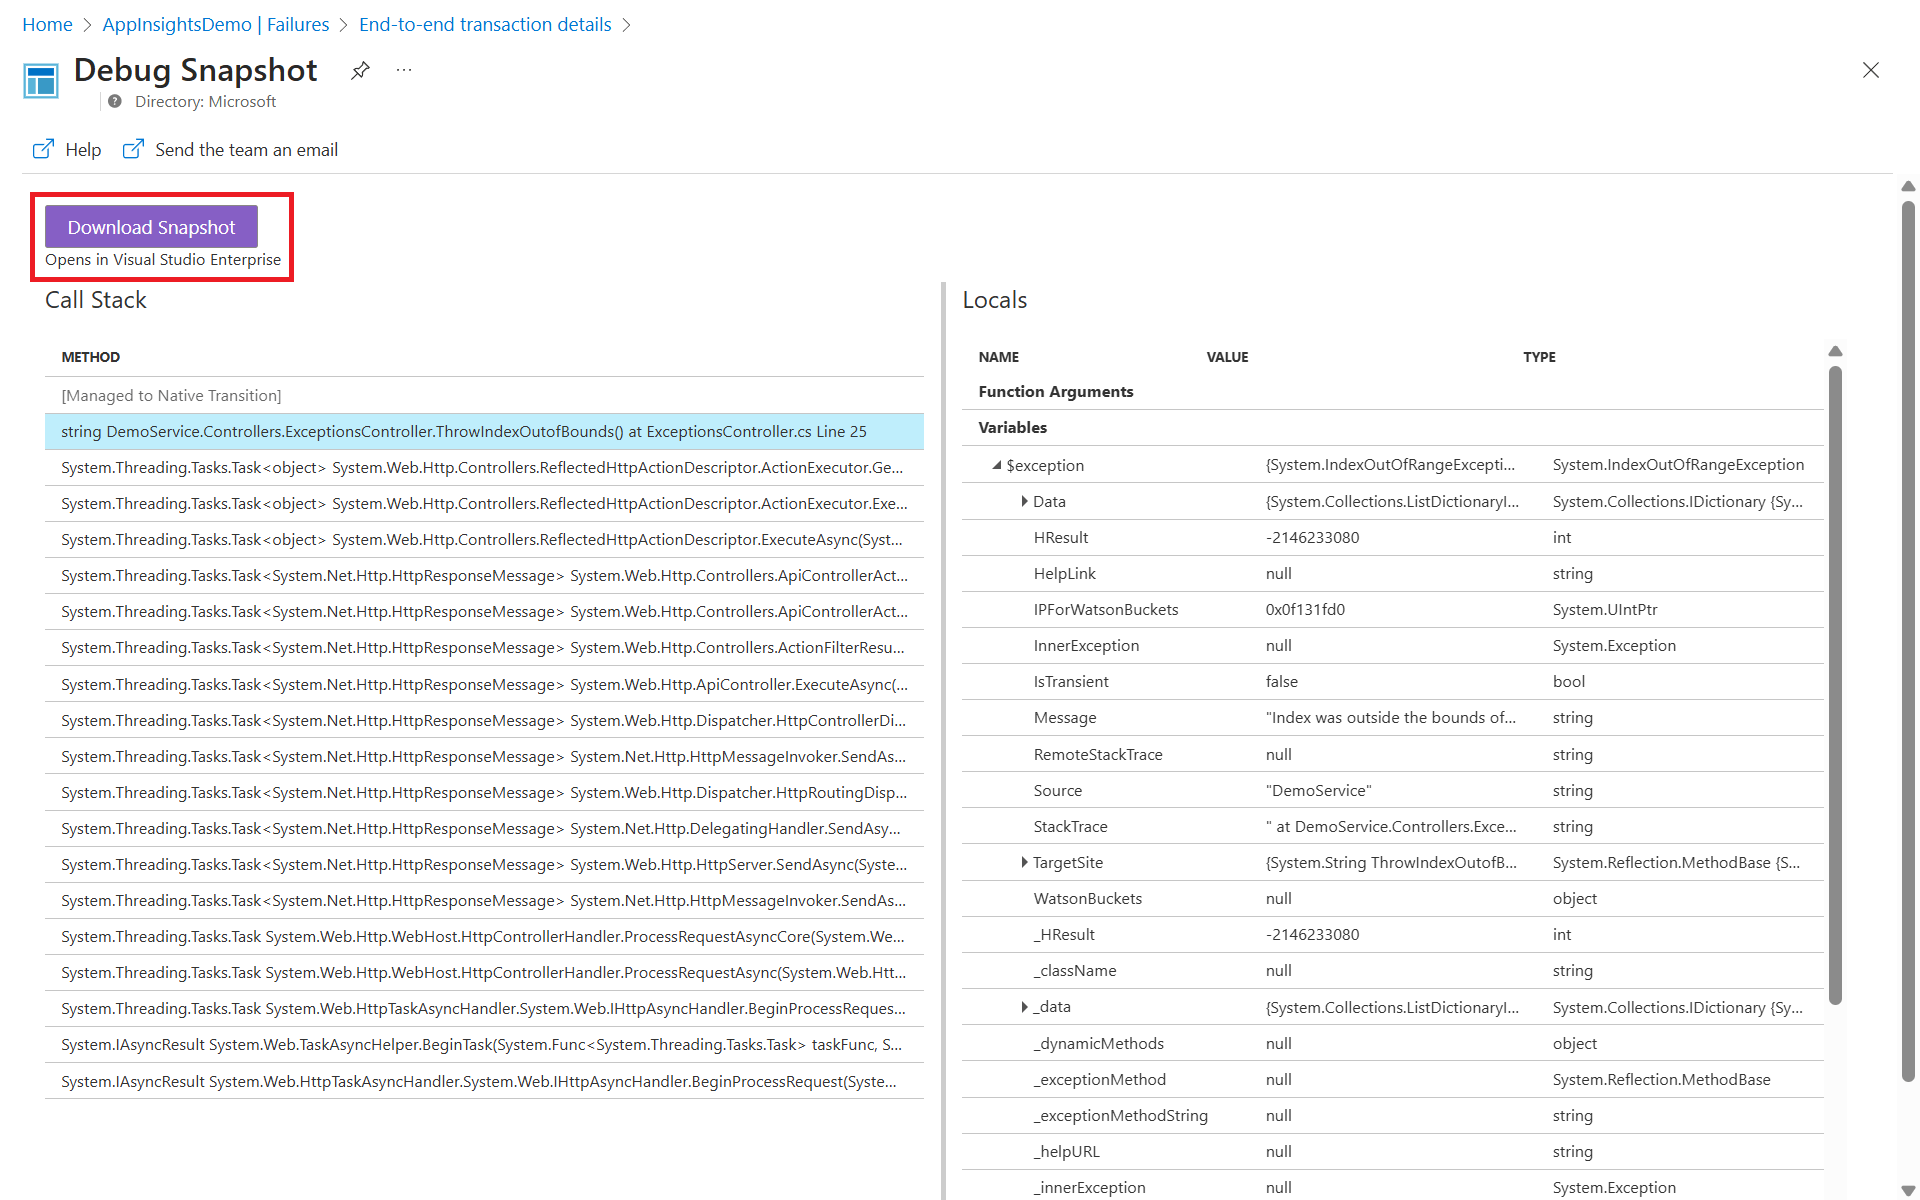This screenshot has height=1200, width=1920.
Task: Click the Help external link icon
Action: (43, 149)
